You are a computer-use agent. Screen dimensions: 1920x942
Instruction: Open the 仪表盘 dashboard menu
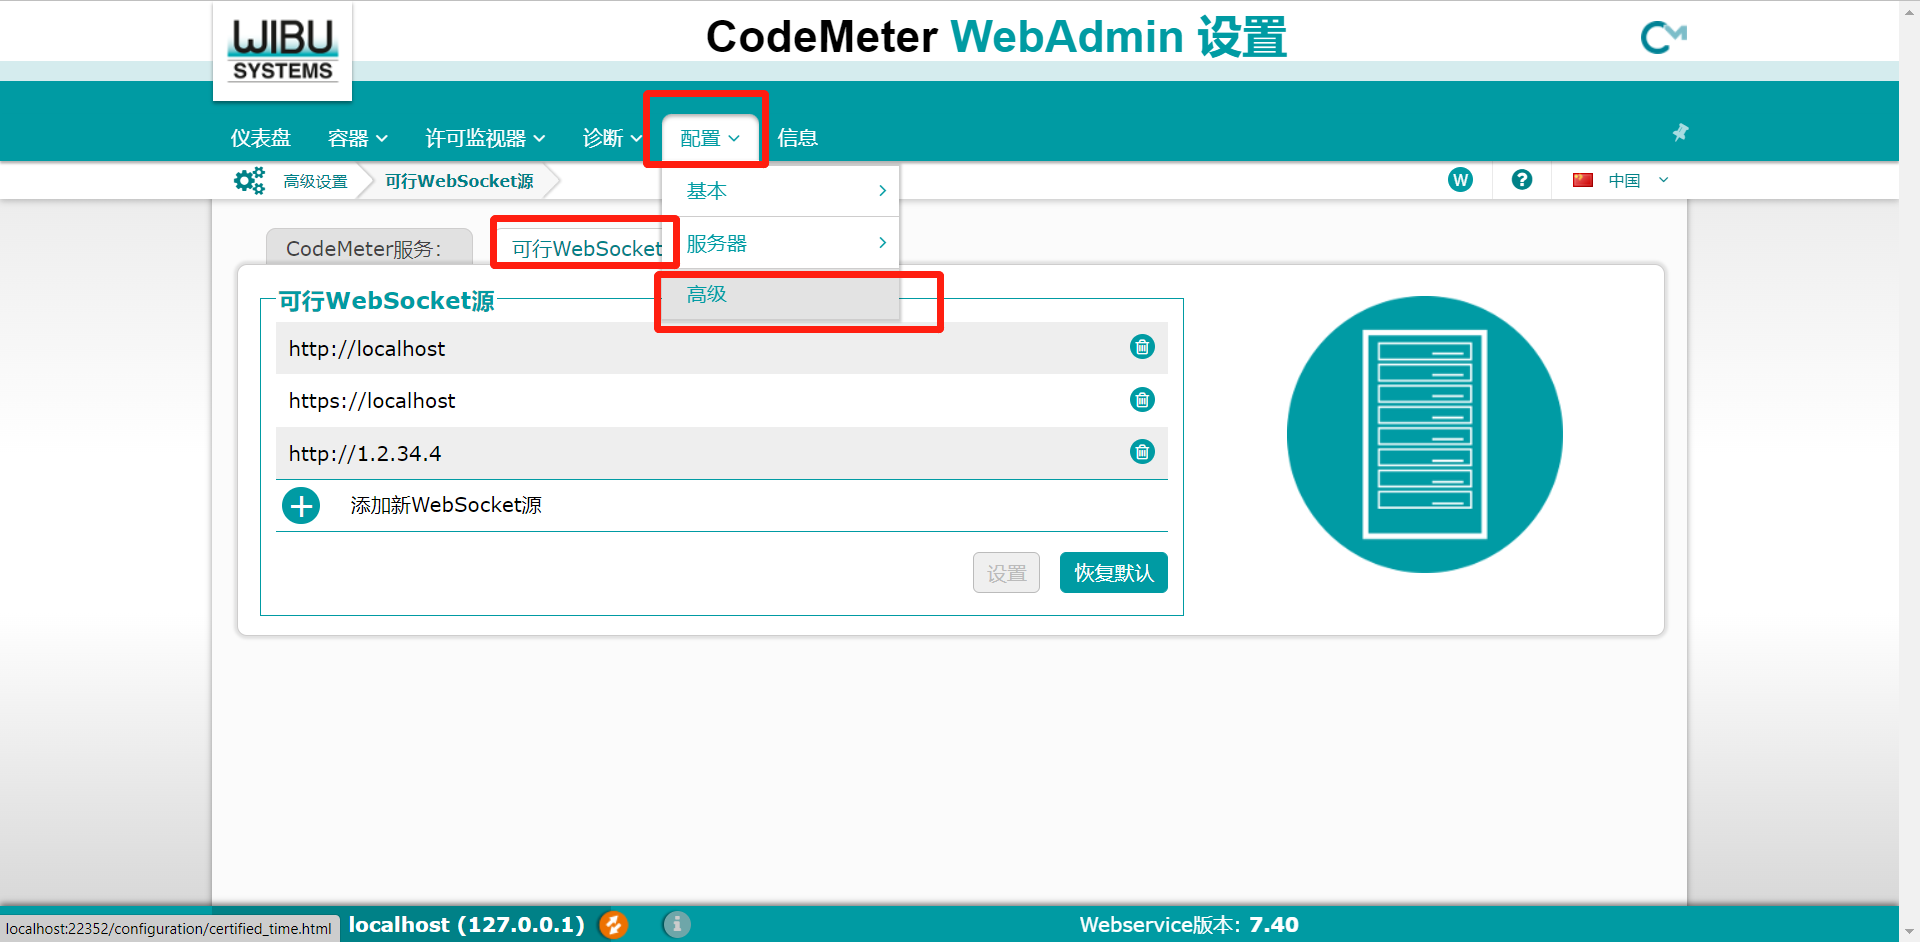261,138
